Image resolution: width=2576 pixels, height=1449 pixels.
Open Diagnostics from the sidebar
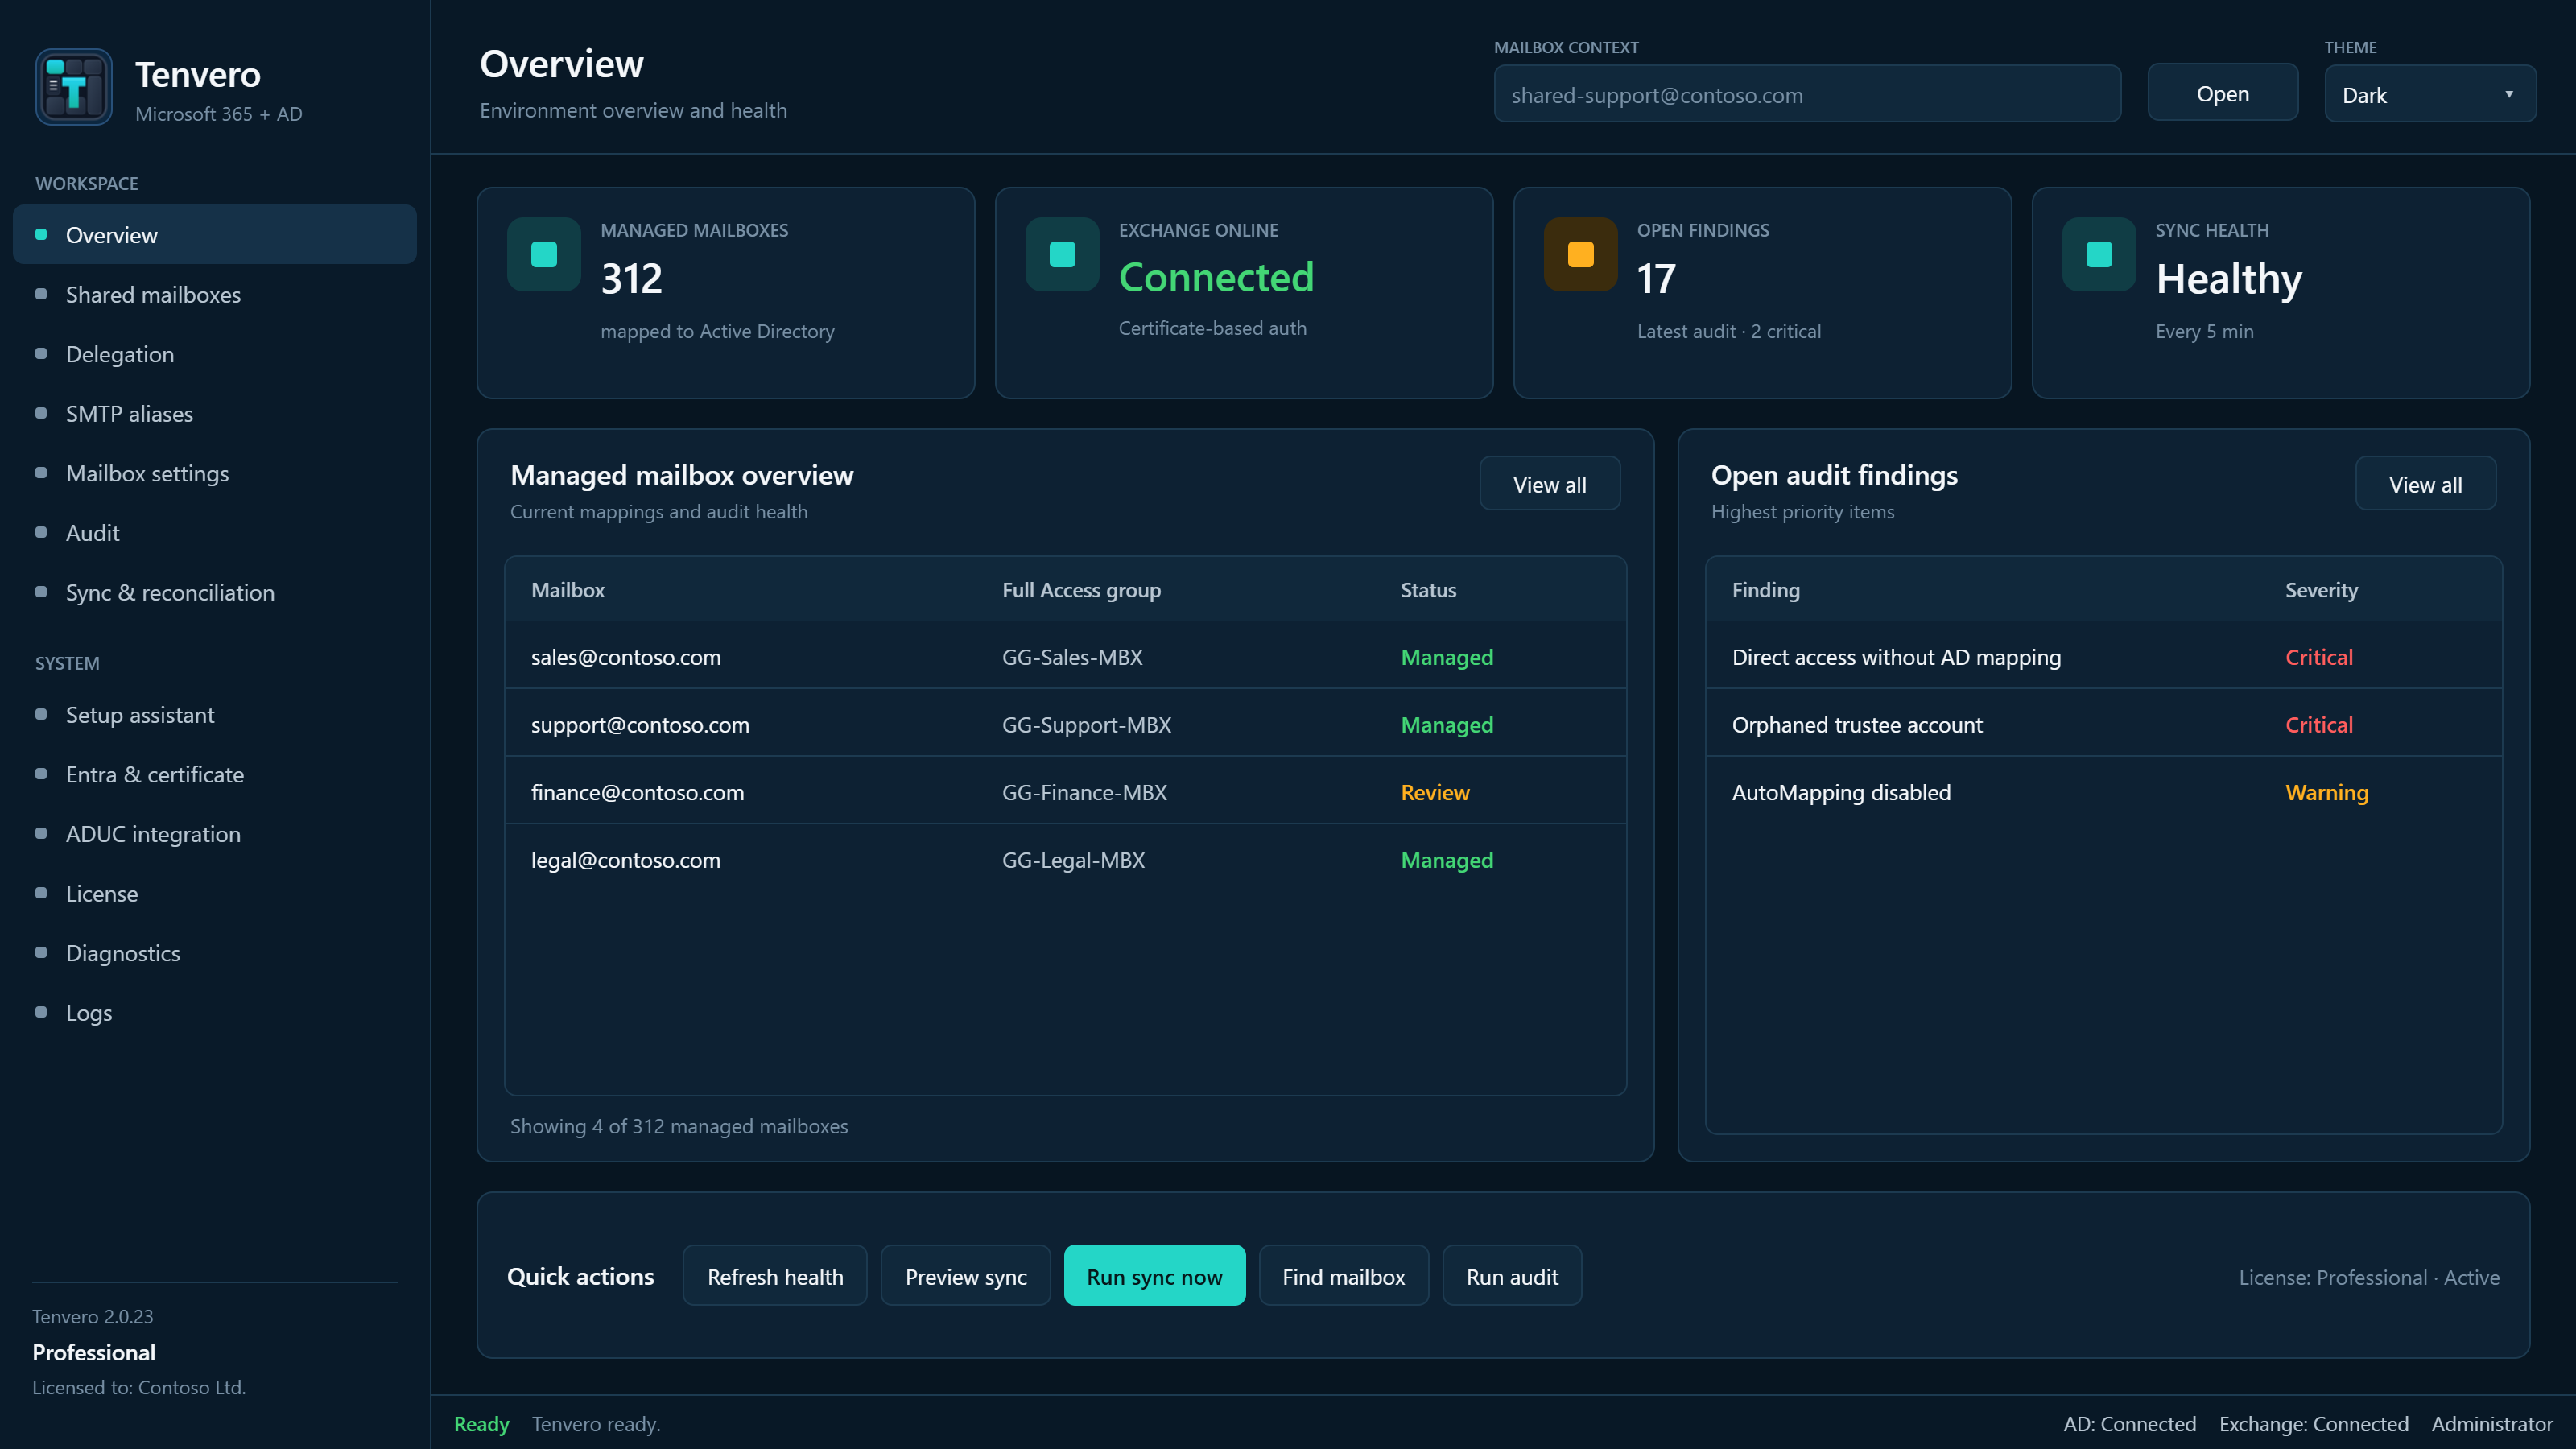click(x=215, y=953)
